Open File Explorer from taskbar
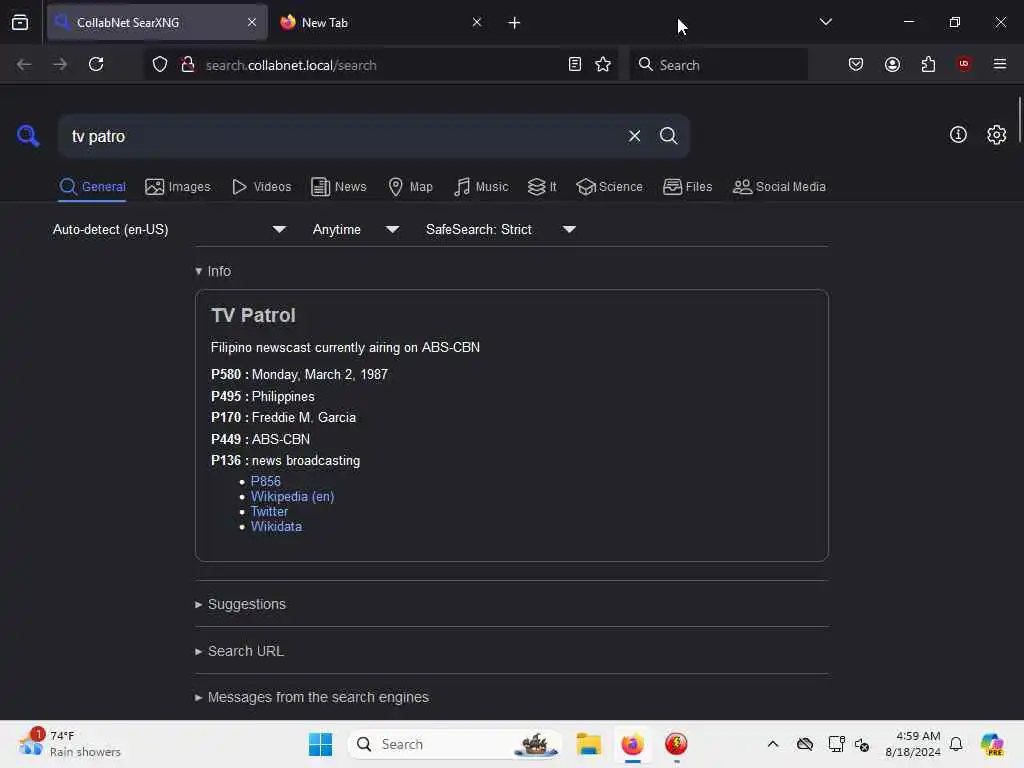The height and width of the screenshot is (768, 1024). [588, 744]
